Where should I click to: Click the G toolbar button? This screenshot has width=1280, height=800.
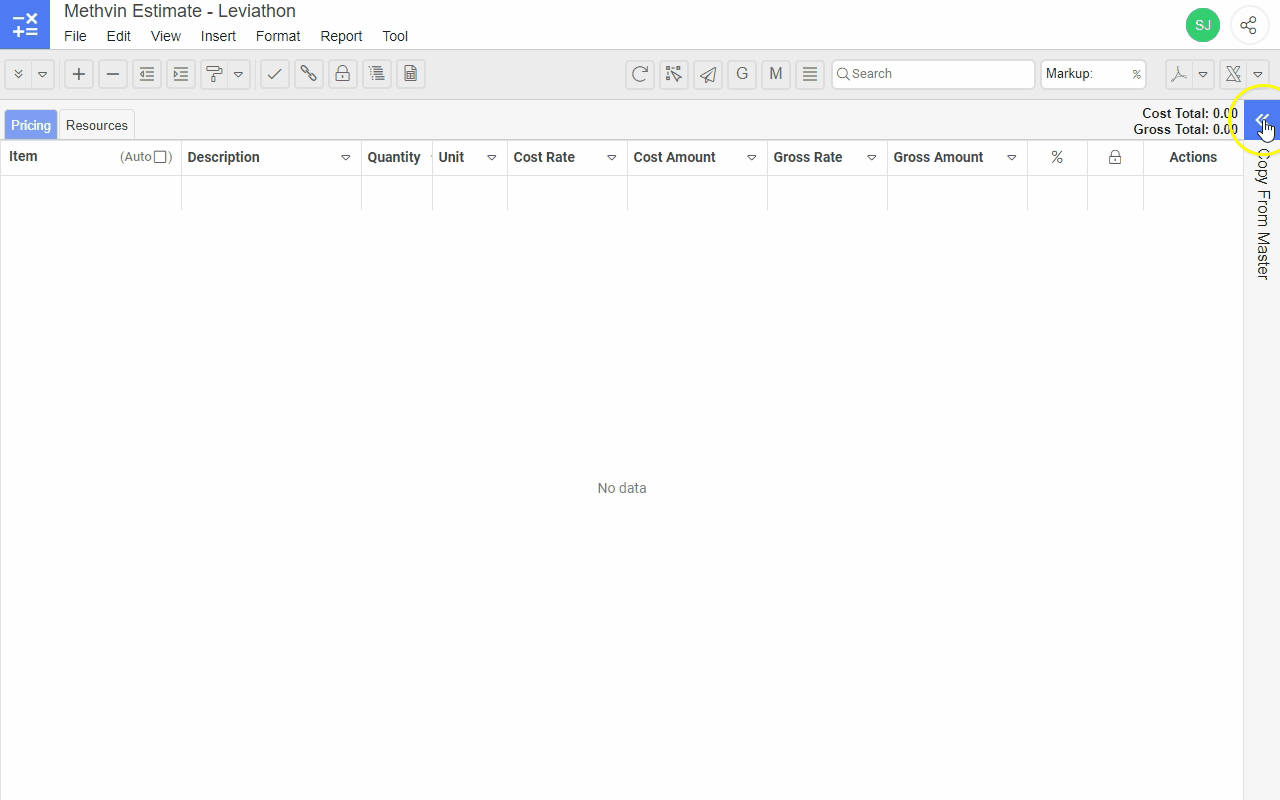[742, 74]
